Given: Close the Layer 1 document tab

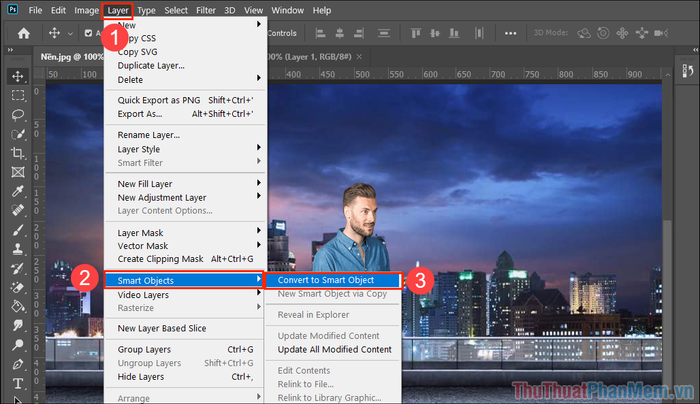Looking at the screenshot, I should [359, 57].
